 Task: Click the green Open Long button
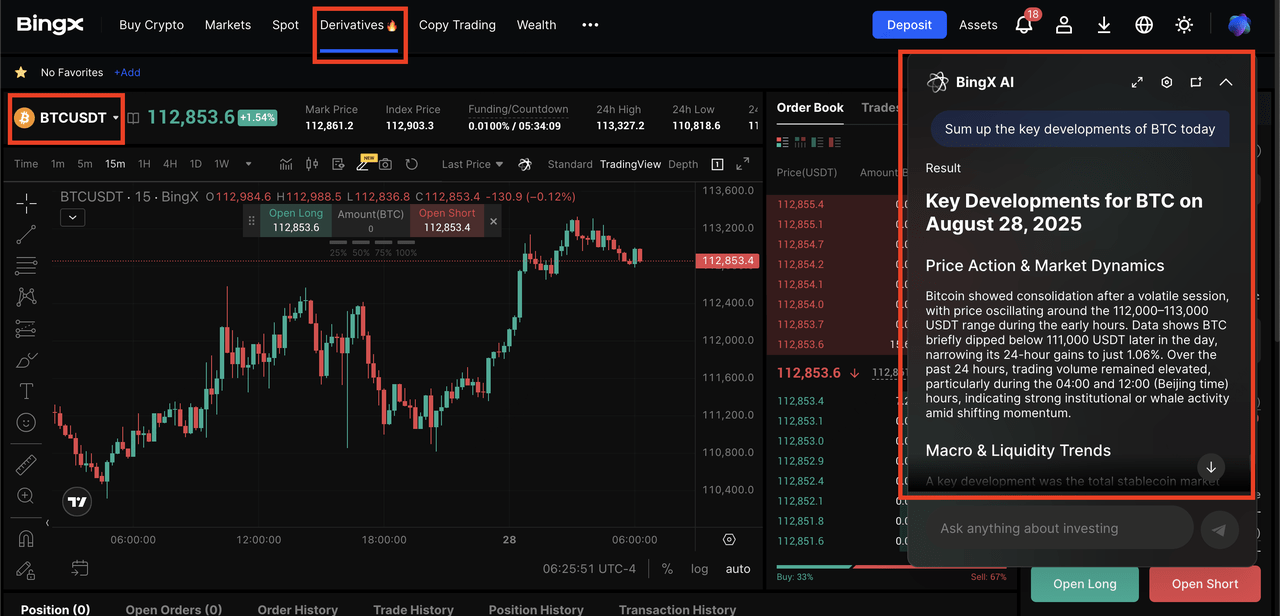coord(1085,584)
